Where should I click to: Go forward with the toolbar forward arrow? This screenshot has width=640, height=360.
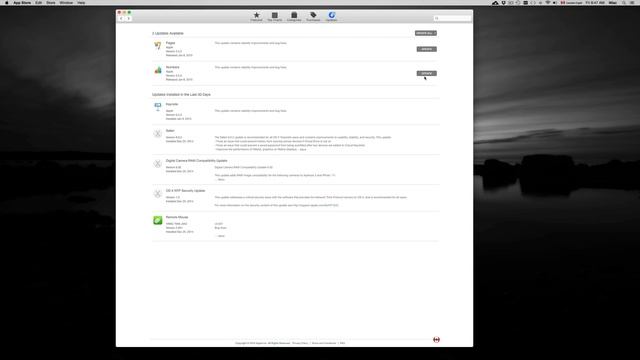click(128, 18)
